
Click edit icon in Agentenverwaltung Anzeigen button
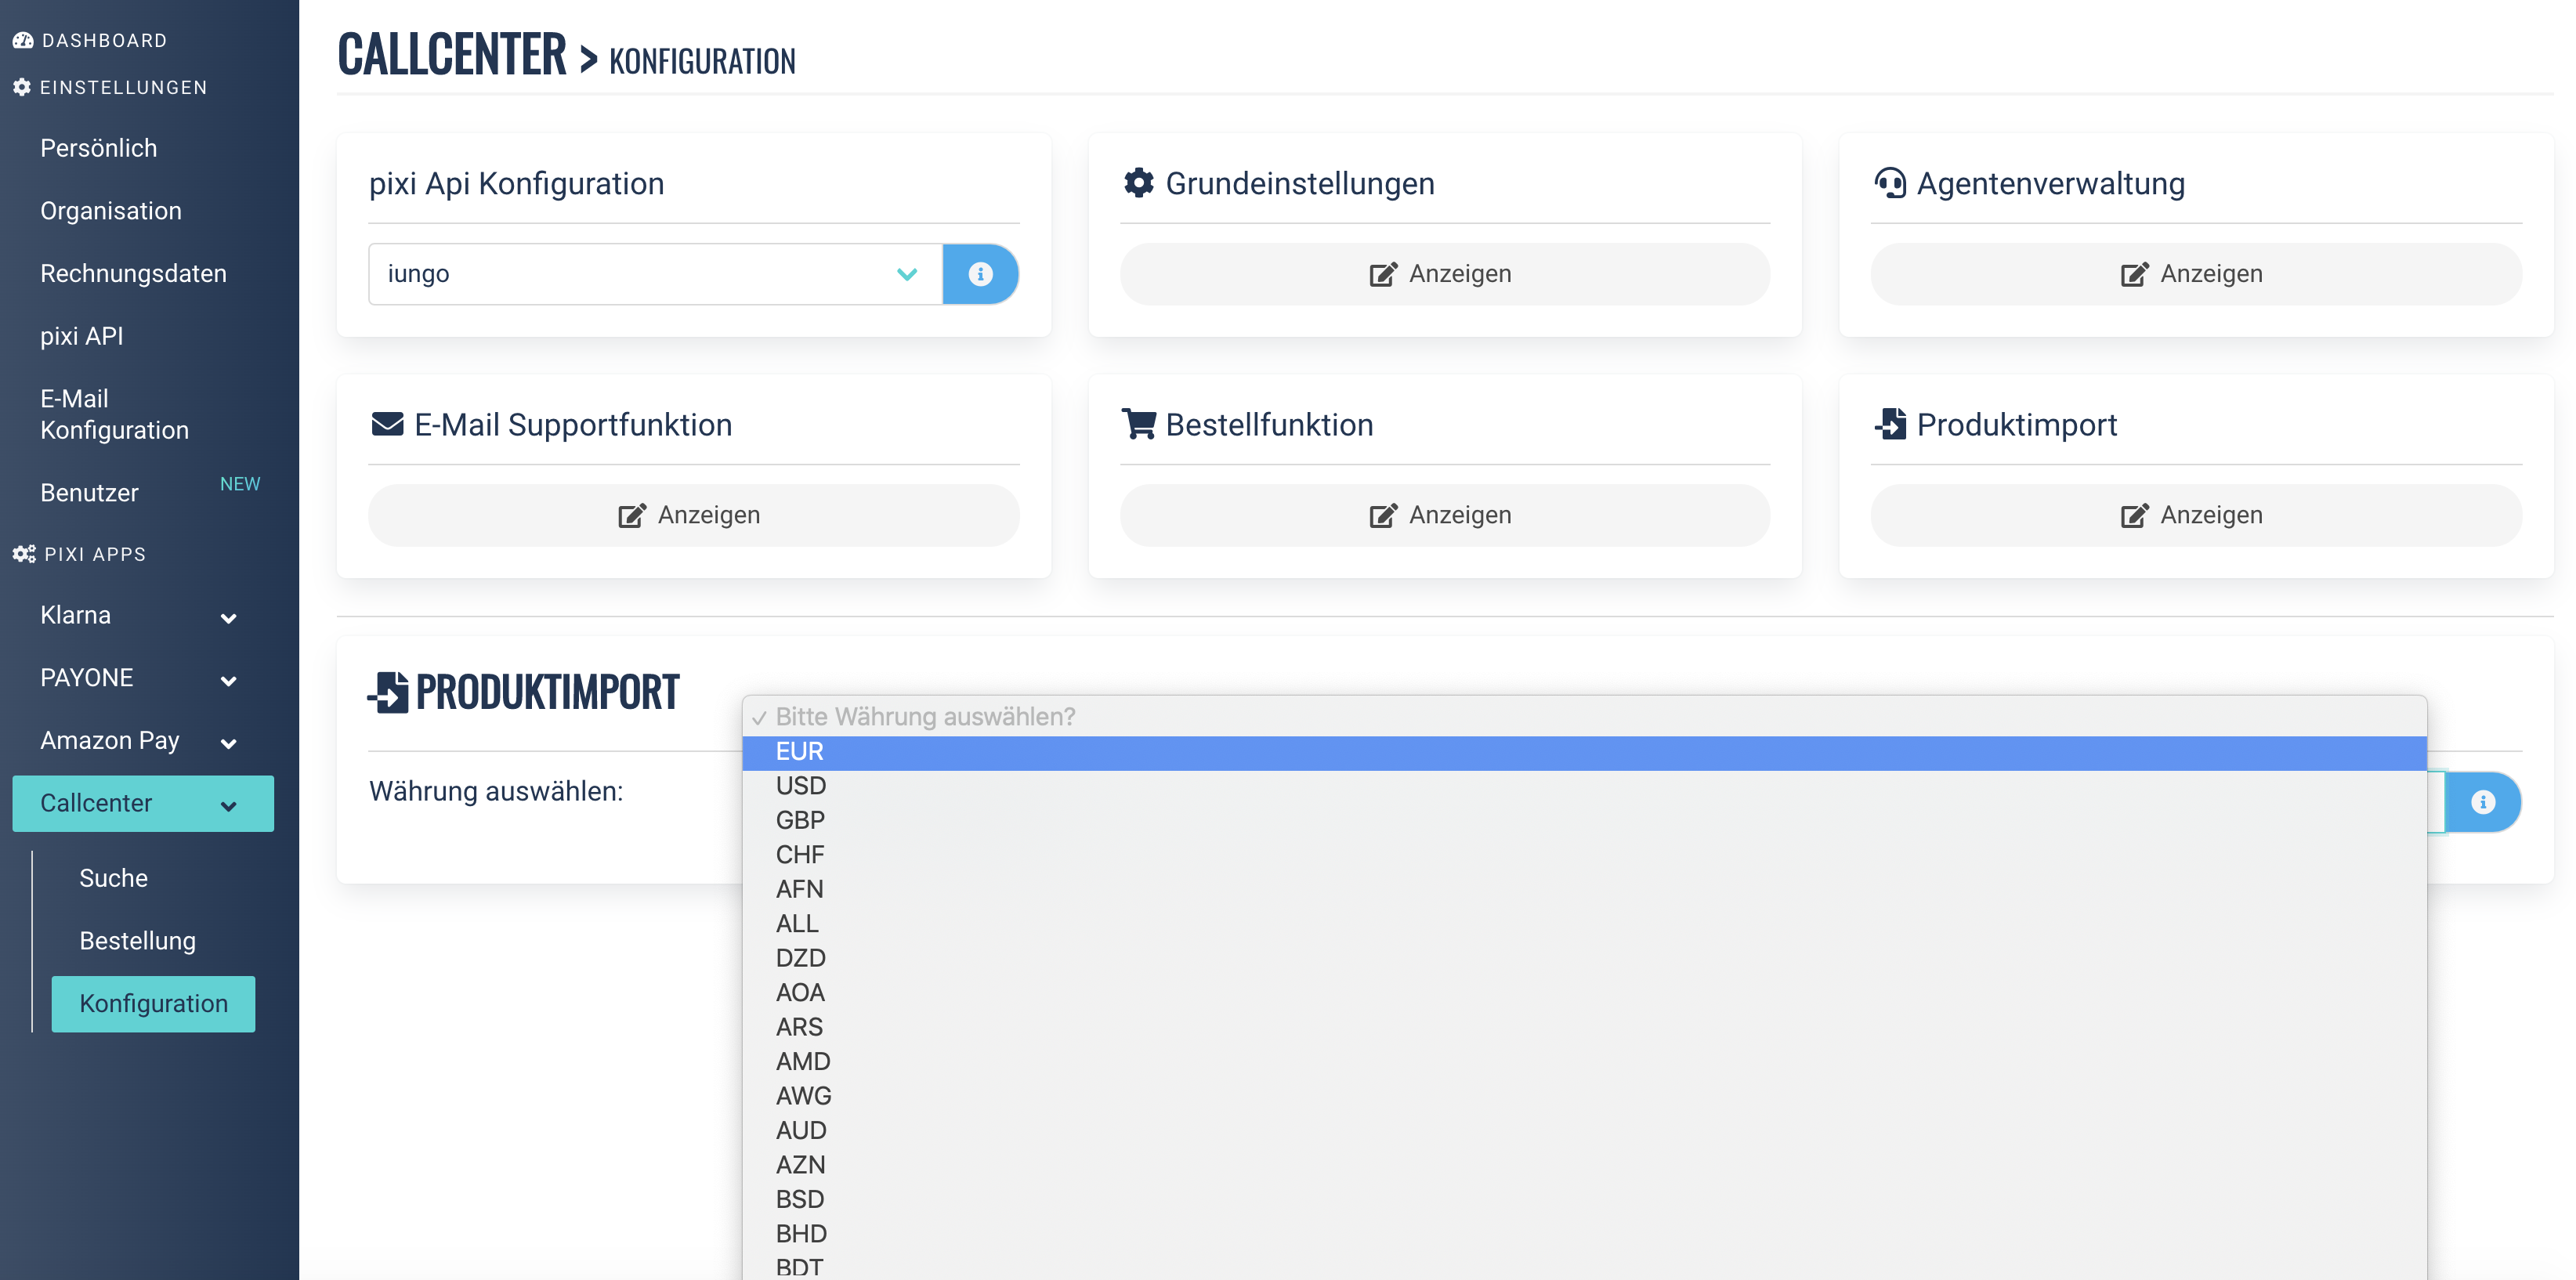click(2134, 274)
